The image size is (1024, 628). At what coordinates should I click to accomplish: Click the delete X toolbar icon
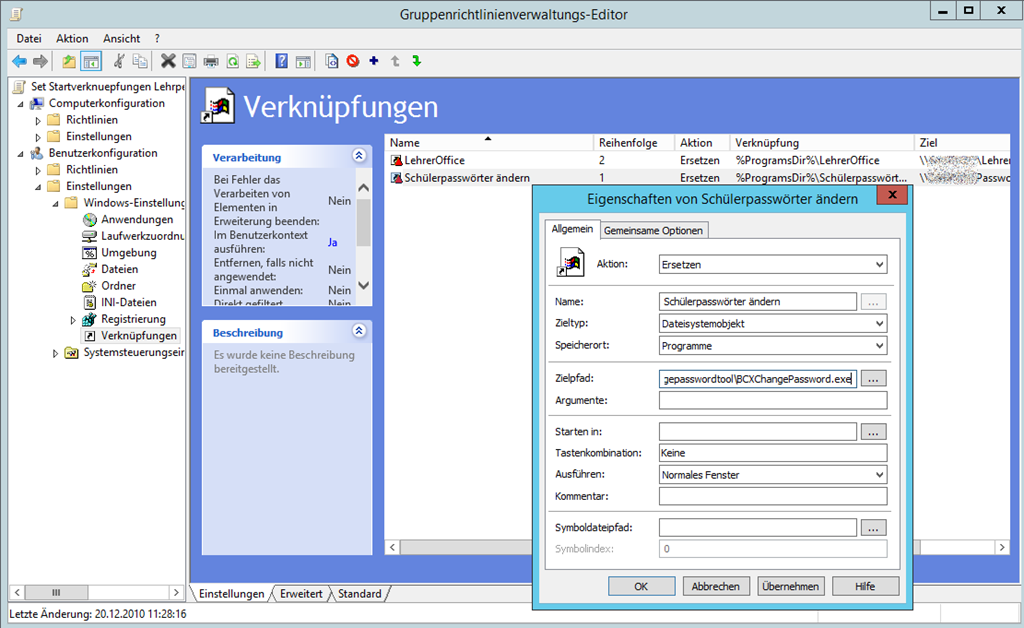(x=168, y=62)
